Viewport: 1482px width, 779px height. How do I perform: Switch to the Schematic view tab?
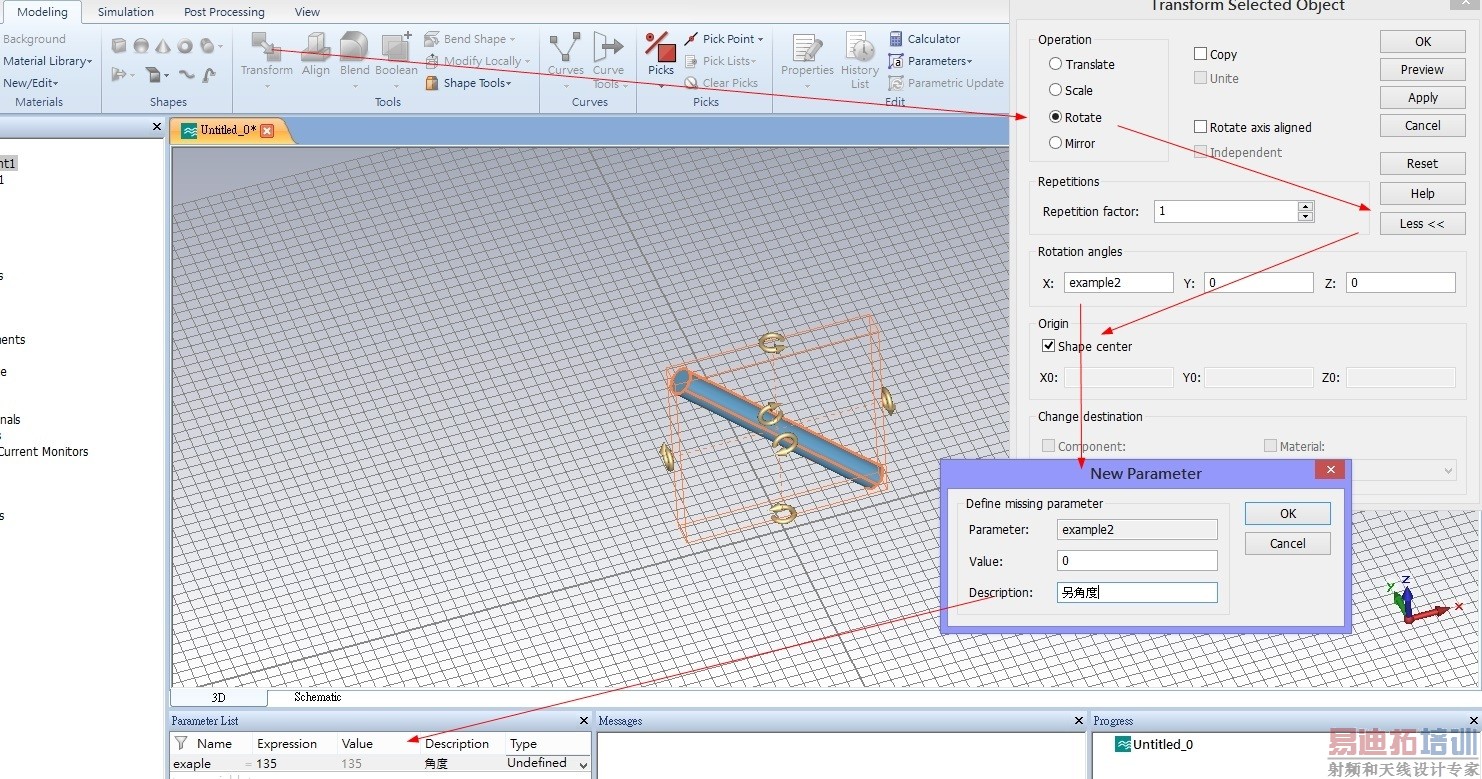tap(317, 697)
